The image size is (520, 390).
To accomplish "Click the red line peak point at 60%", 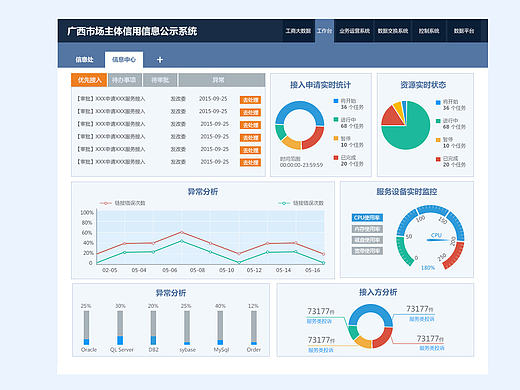I will coord(182,232).
